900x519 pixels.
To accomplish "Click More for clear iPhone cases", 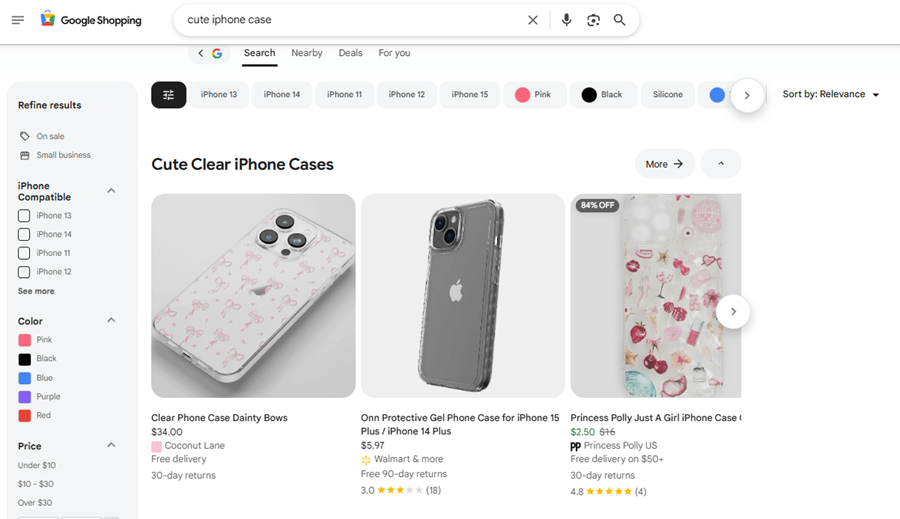I will tap(665, 164).
